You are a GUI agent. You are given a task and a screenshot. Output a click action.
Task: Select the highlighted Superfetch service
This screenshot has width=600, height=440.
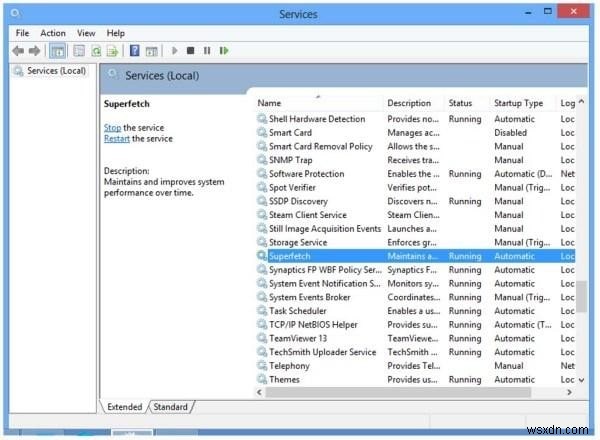point(416,256)
